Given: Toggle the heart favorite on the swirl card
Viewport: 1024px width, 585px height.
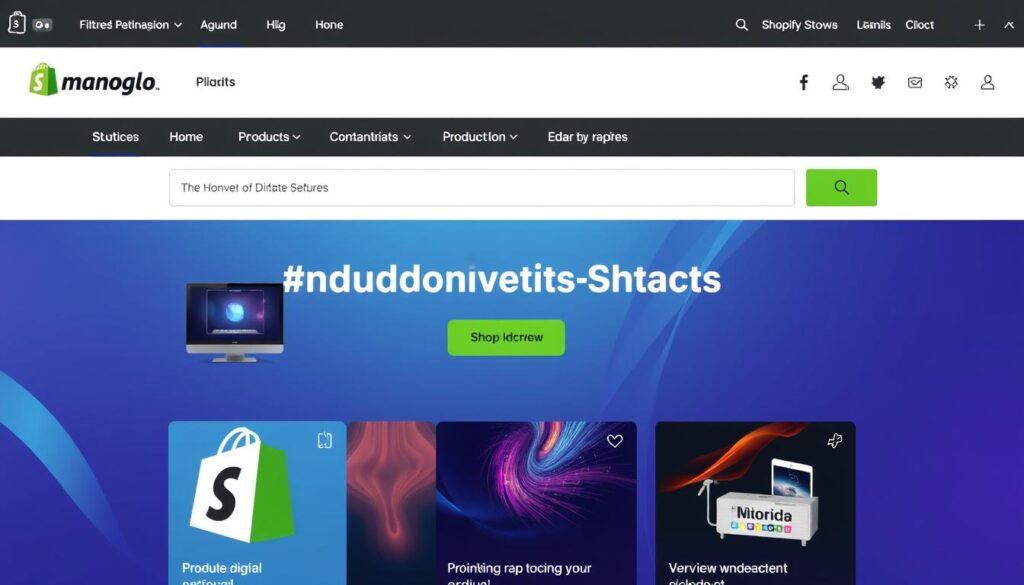Looking at the screenshot, I should [x=615, y=441].
